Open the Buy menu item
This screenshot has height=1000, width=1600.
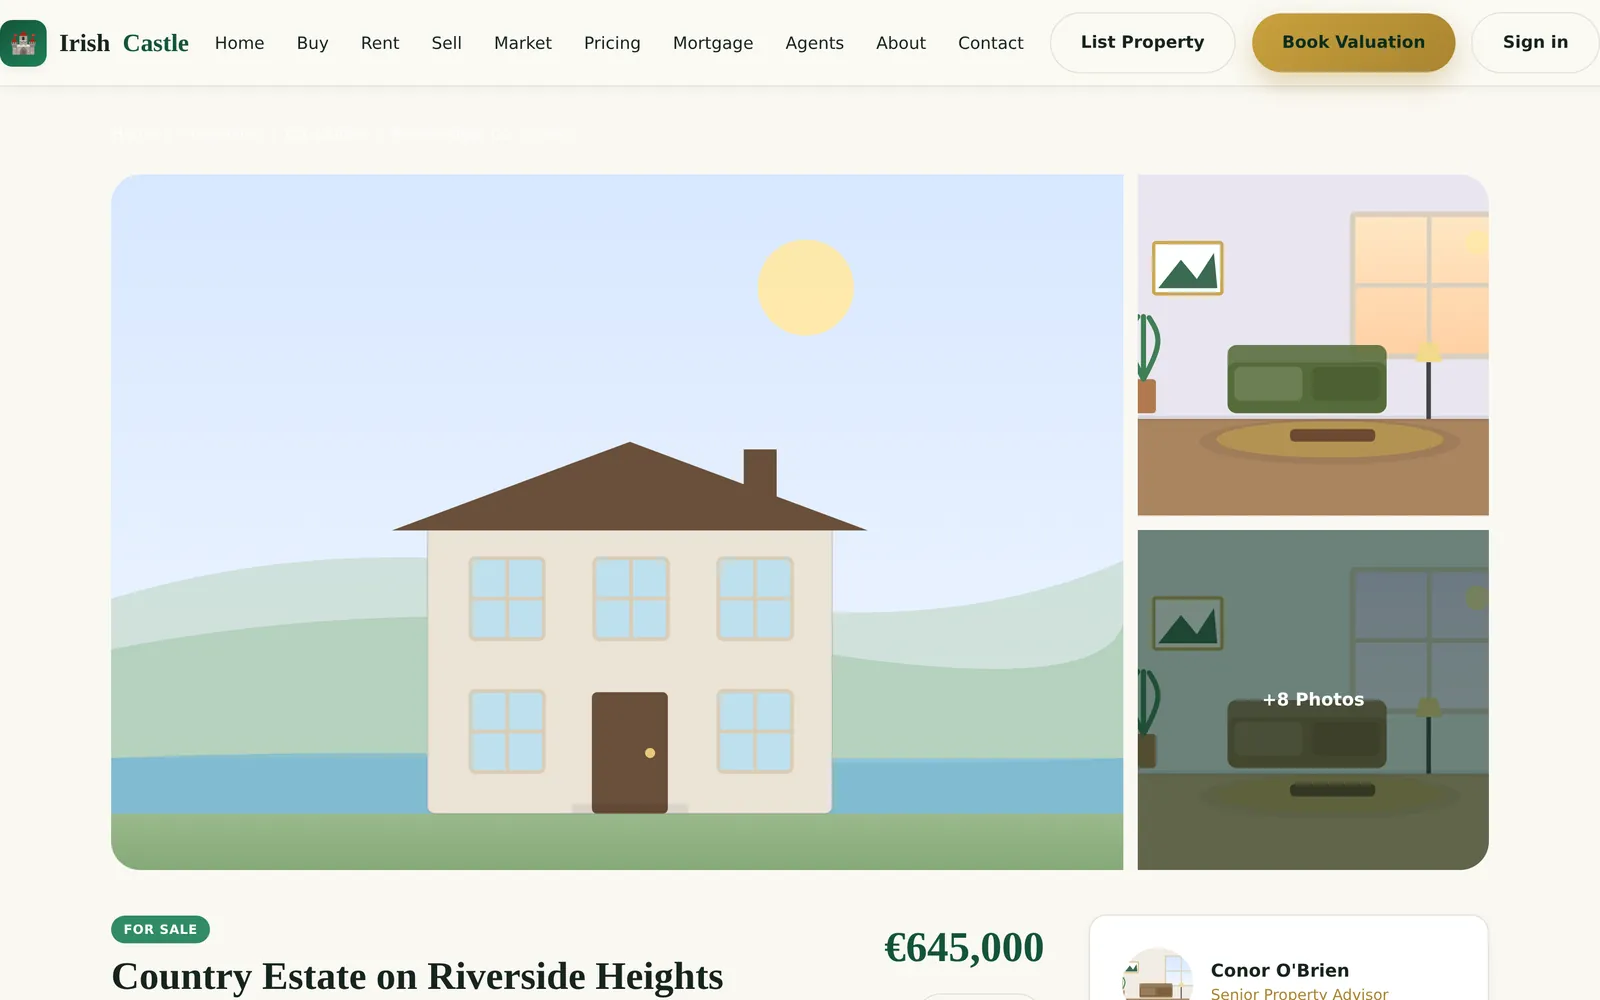point(313,43)
